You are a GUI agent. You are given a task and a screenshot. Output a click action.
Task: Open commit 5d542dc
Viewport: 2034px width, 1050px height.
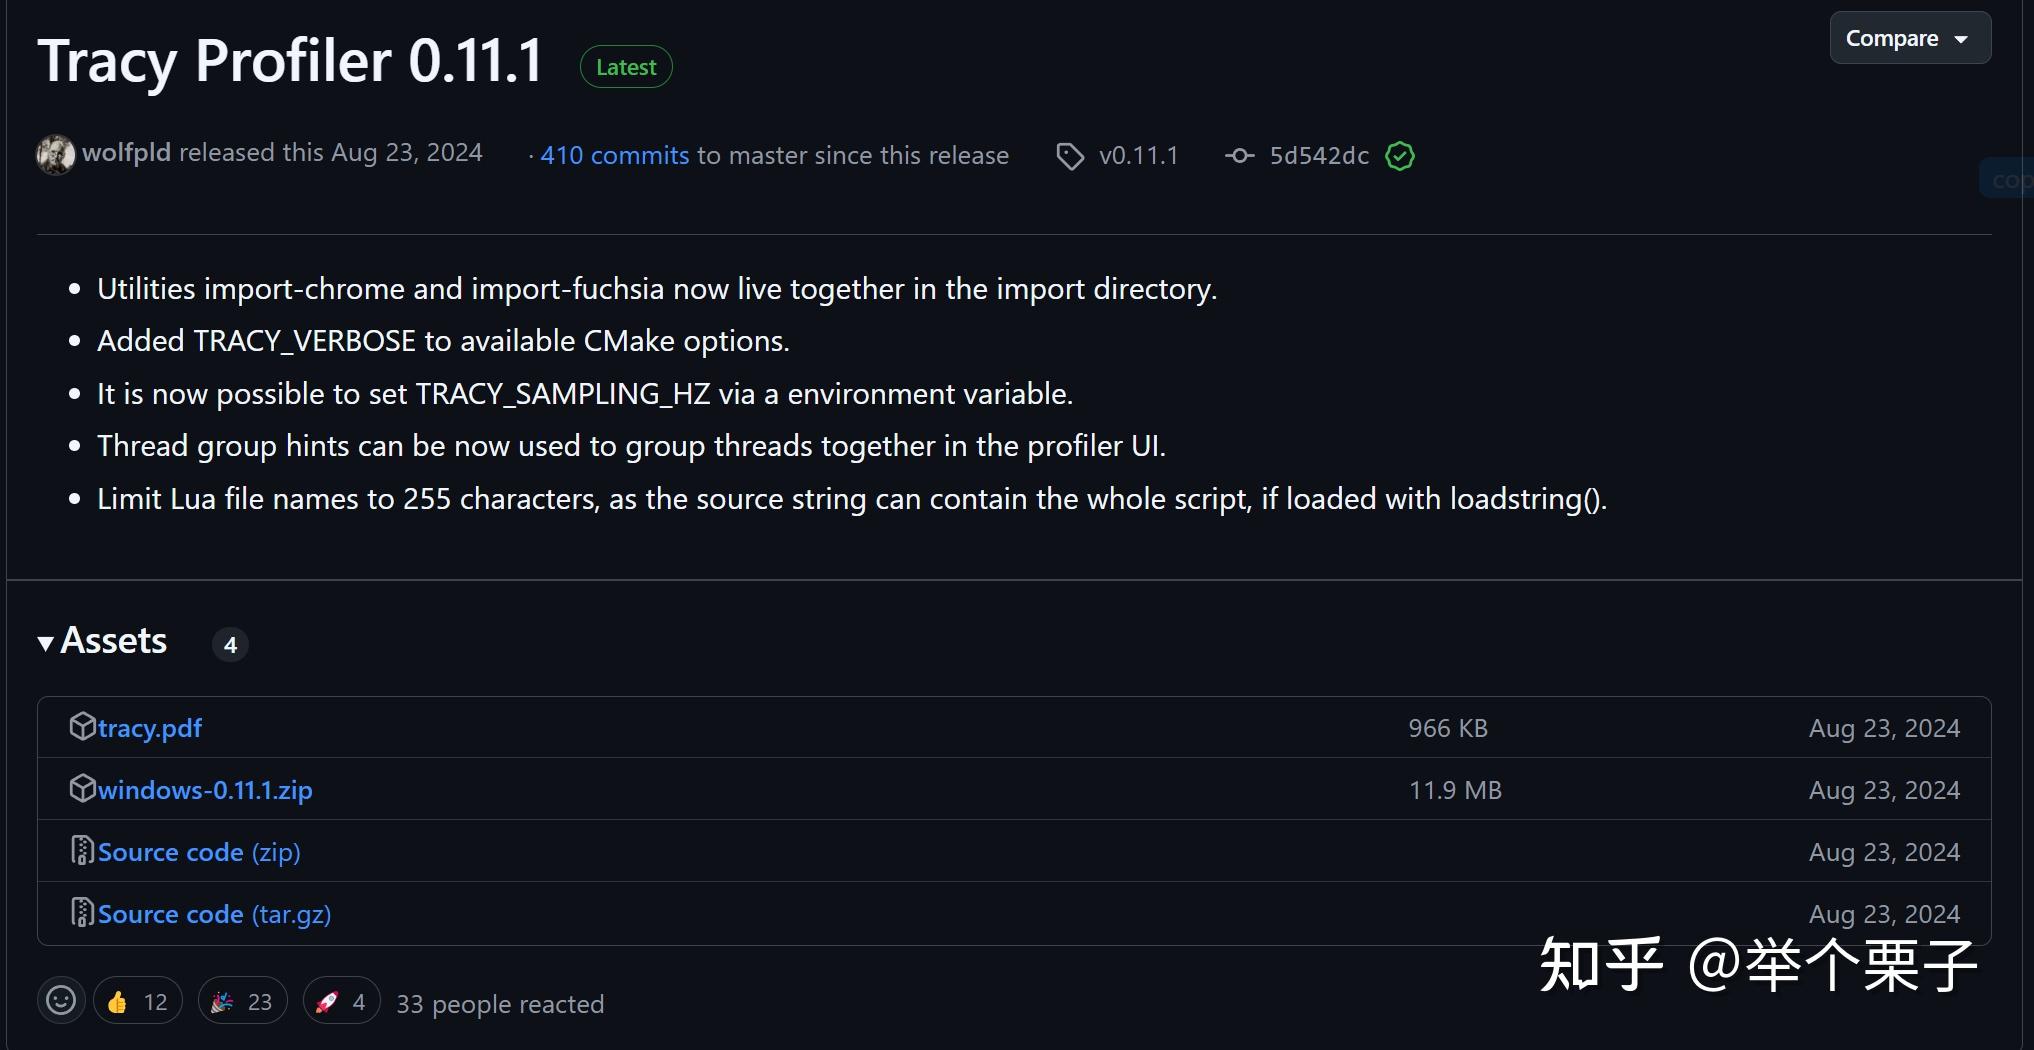[x=1319, y=156]
